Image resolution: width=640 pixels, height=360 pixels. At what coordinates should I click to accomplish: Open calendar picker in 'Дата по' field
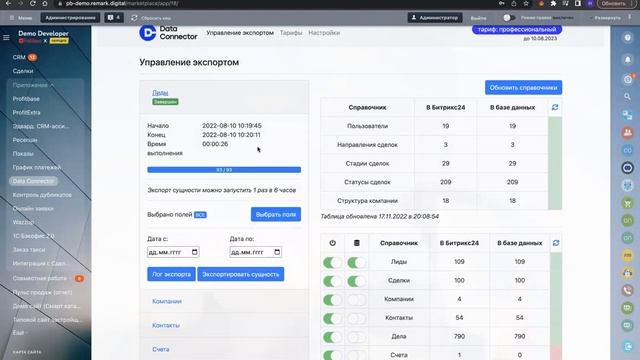[x=277, y=252]
